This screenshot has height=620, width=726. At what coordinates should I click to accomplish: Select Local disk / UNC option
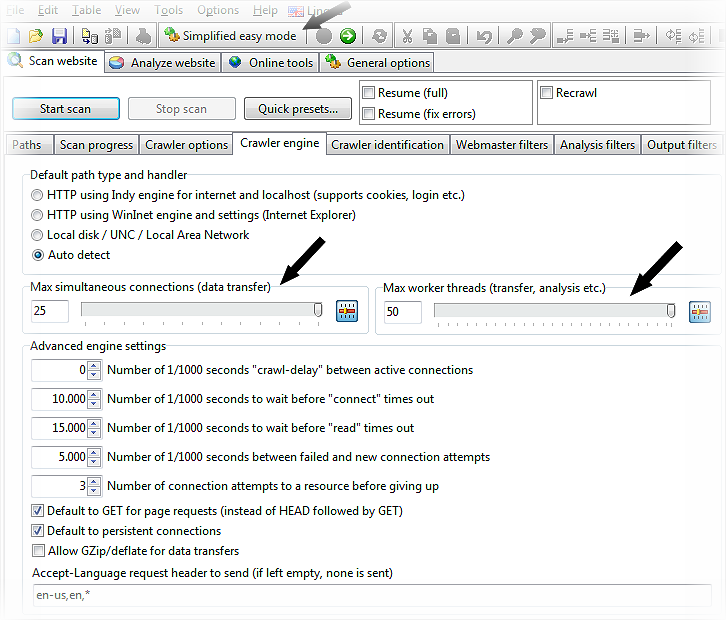pos(37,235)
